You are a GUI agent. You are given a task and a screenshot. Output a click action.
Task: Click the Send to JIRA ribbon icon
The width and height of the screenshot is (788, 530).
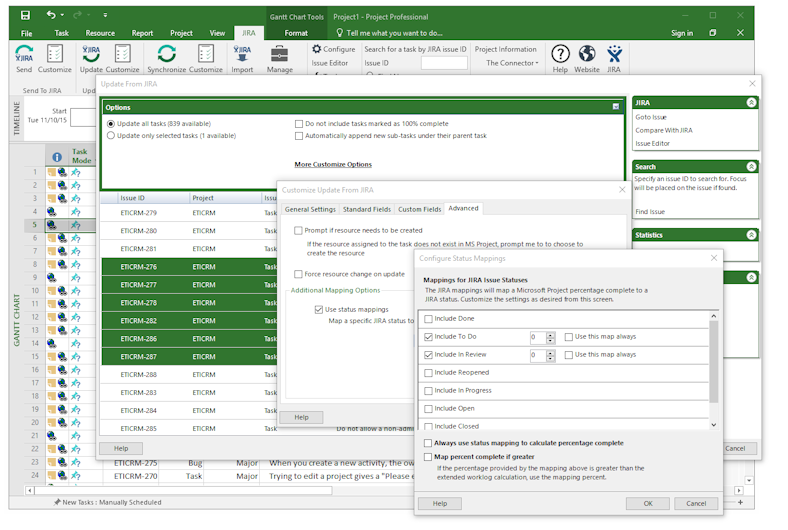24,53
